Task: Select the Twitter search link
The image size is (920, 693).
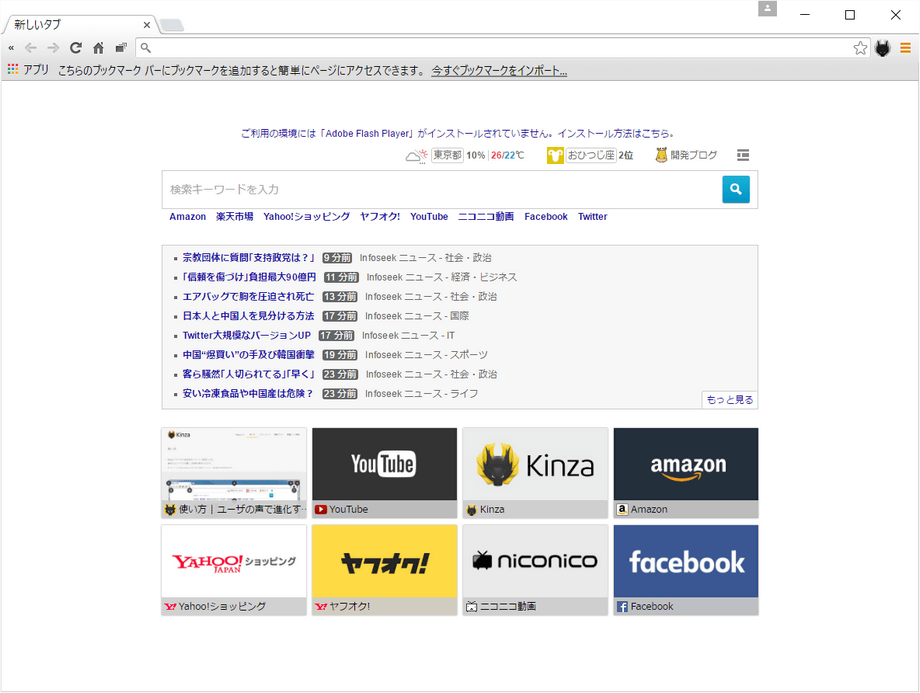Action: (593, 217)
